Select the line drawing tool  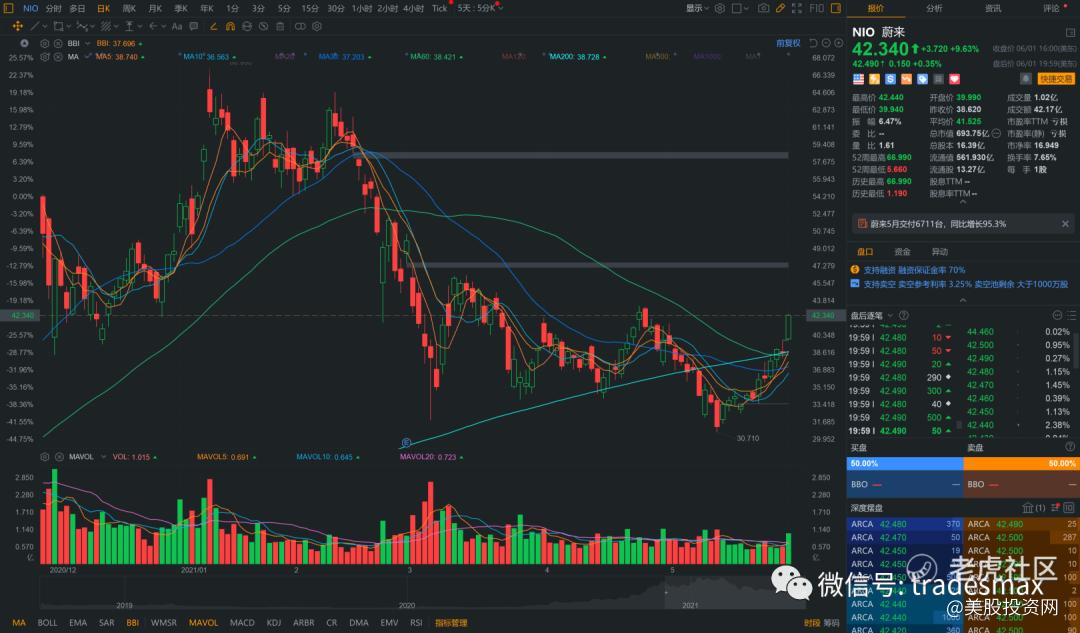[x=34, y=26]
